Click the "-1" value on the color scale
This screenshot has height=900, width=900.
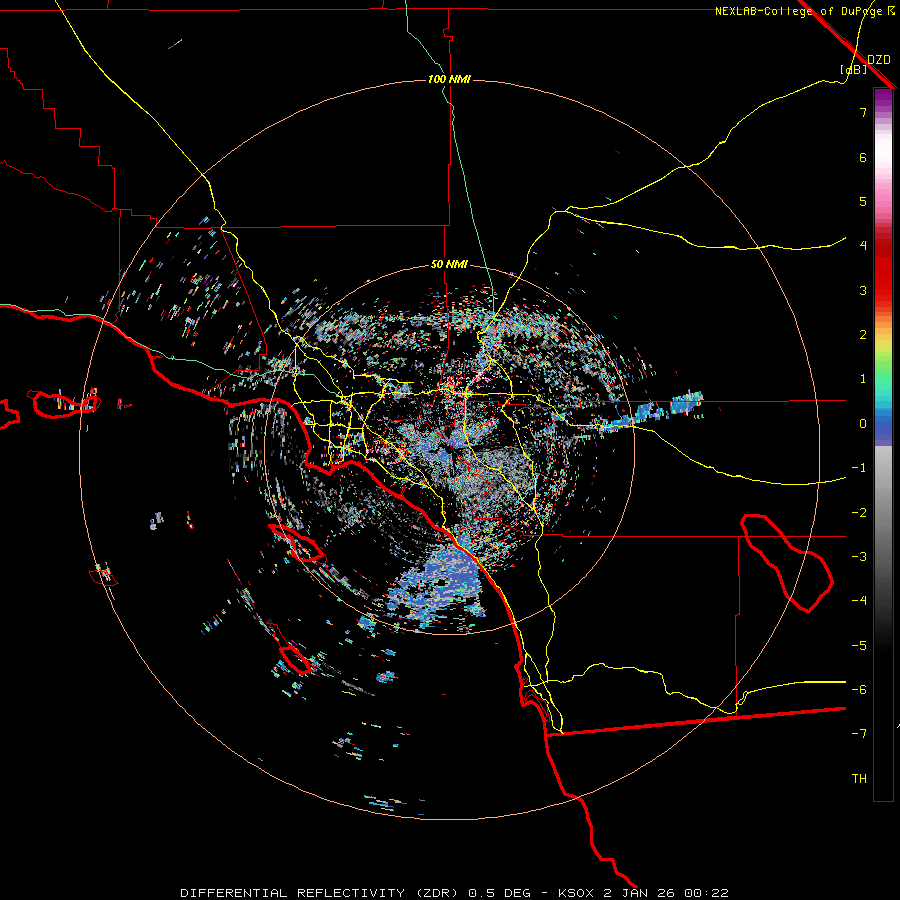click(859, 468)
